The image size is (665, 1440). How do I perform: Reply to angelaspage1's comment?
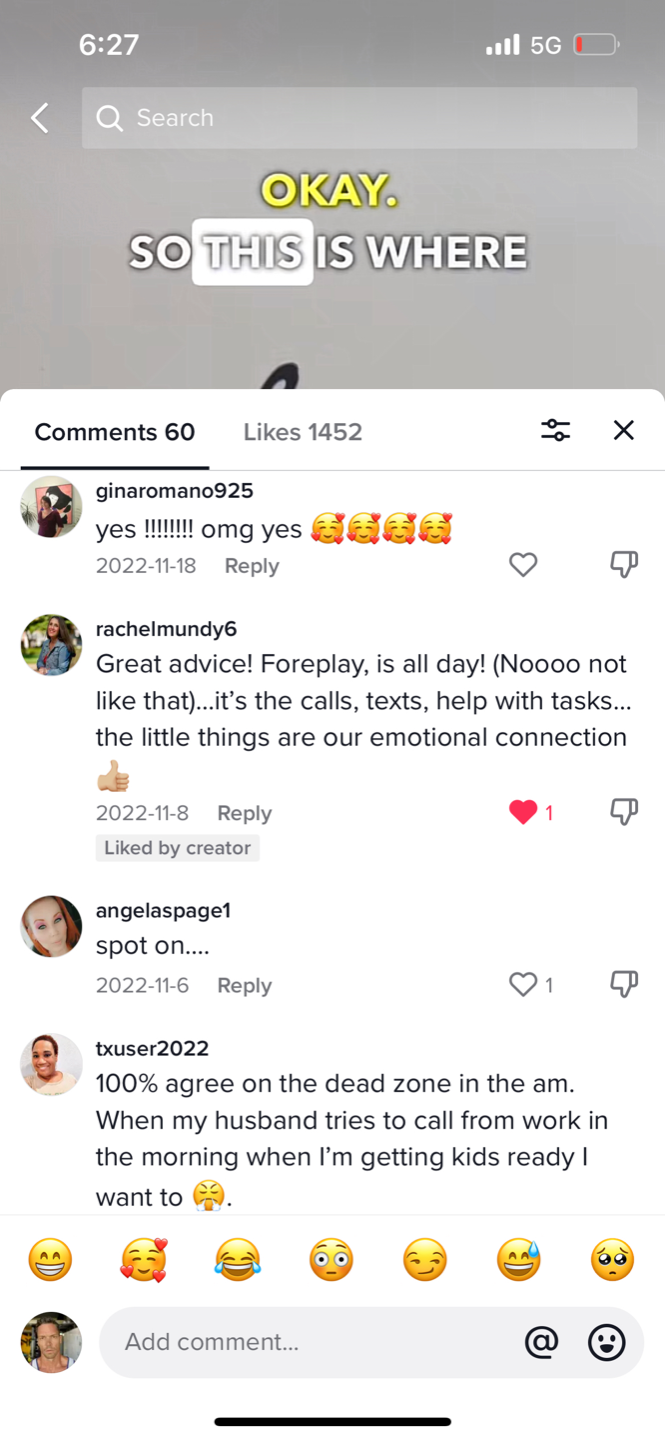pyautogui.click(x=244, y=985)
